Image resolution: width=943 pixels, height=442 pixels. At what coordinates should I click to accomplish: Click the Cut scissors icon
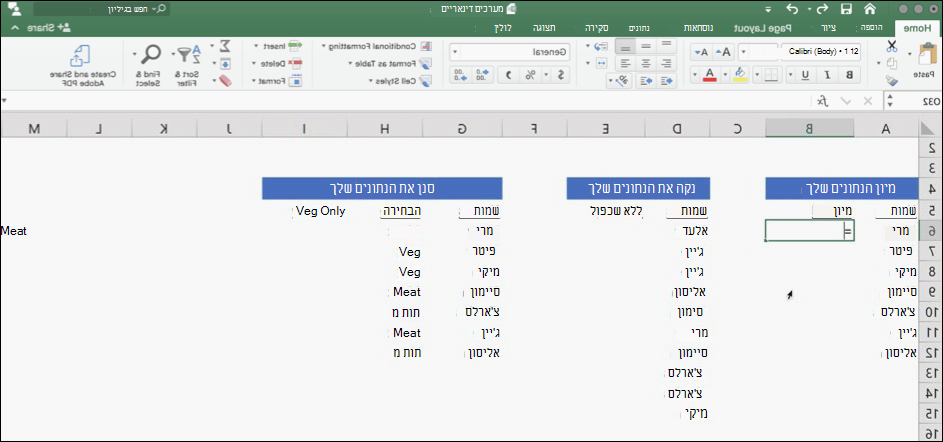891,47
